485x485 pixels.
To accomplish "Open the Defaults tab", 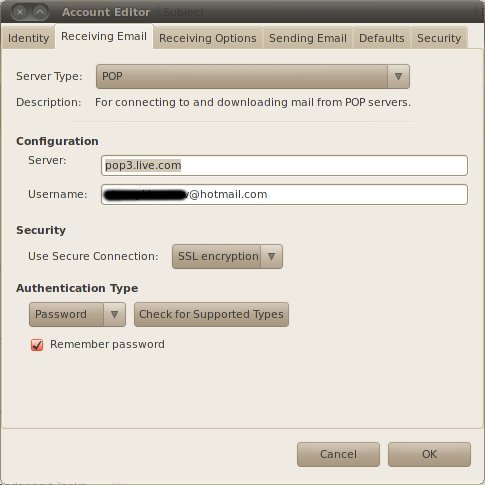I will [381, 38].
